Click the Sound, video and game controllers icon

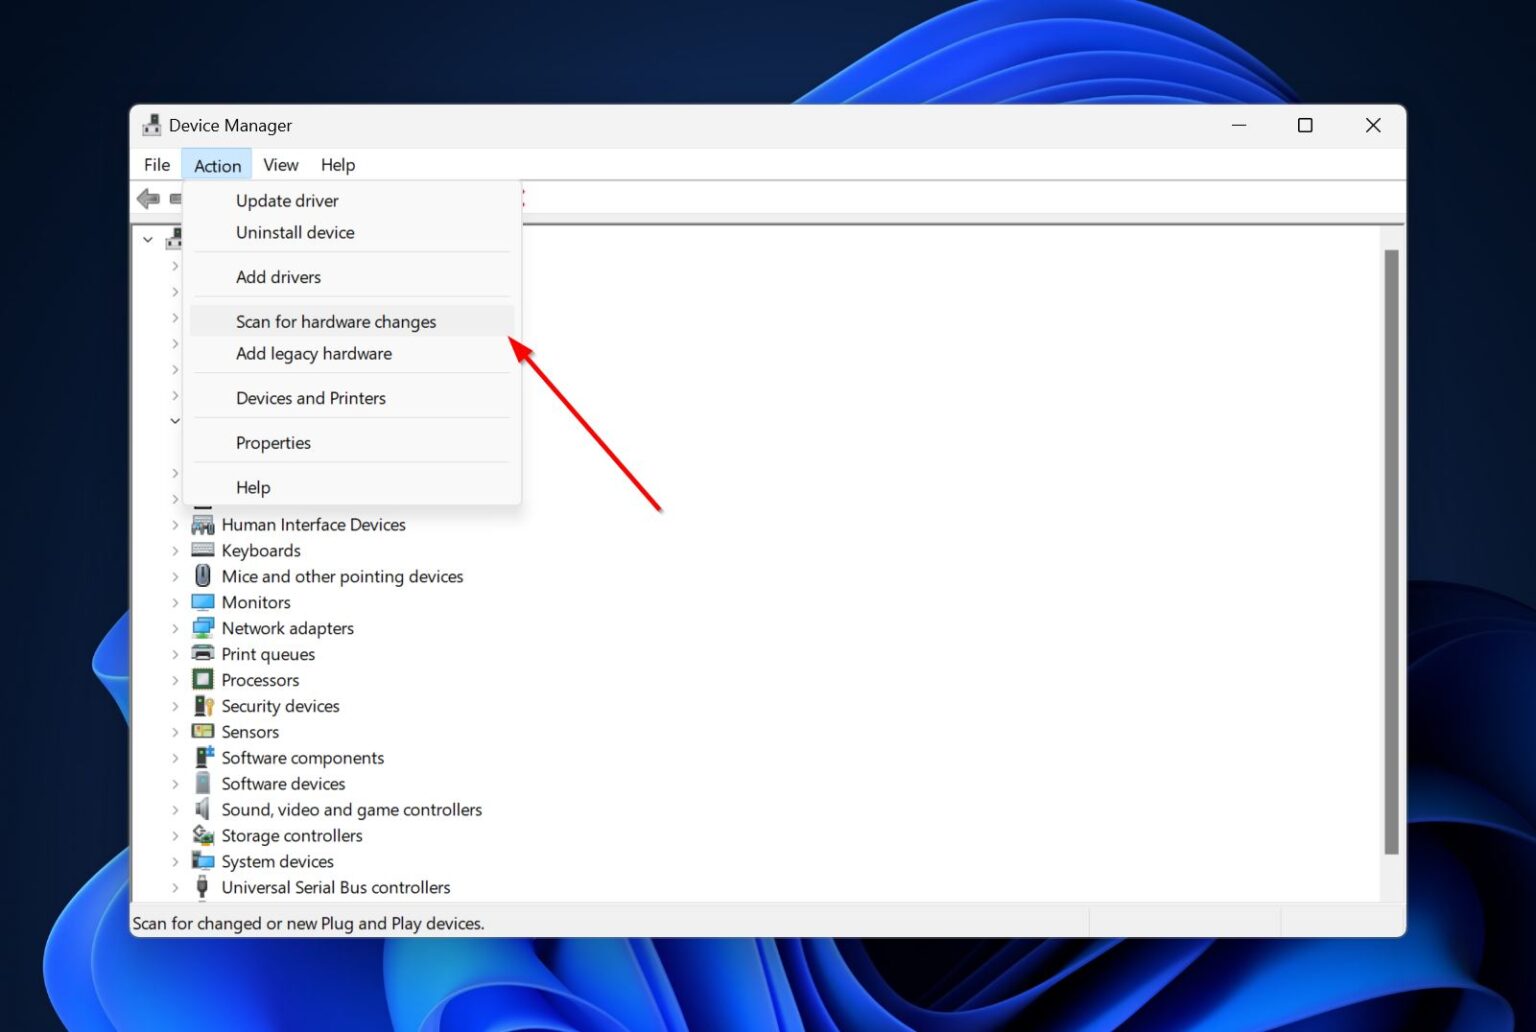pyautogui.click(x=203, y=809)
